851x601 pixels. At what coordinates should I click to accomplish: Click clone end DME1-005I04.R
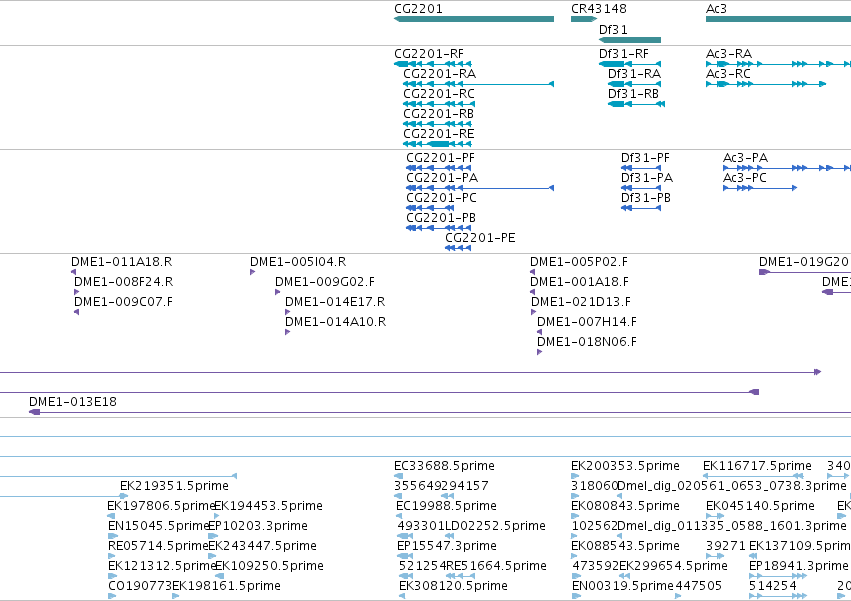(252, 272)
